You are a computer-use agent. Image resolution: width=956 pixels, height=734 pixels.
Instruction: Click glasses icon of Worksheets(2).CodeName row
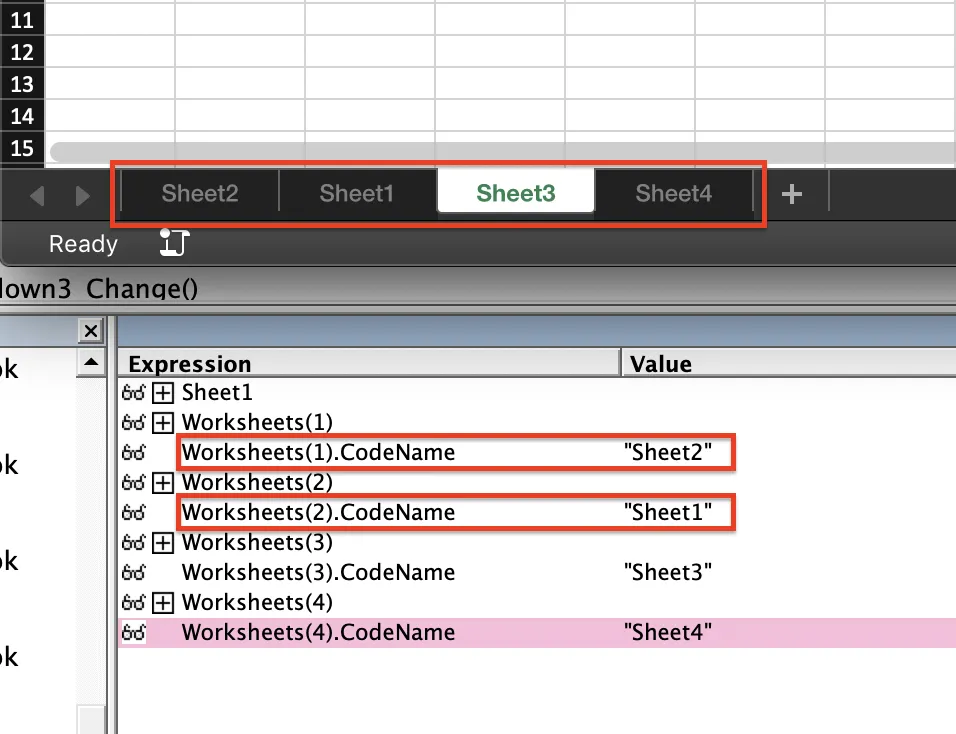click(134, 512)
